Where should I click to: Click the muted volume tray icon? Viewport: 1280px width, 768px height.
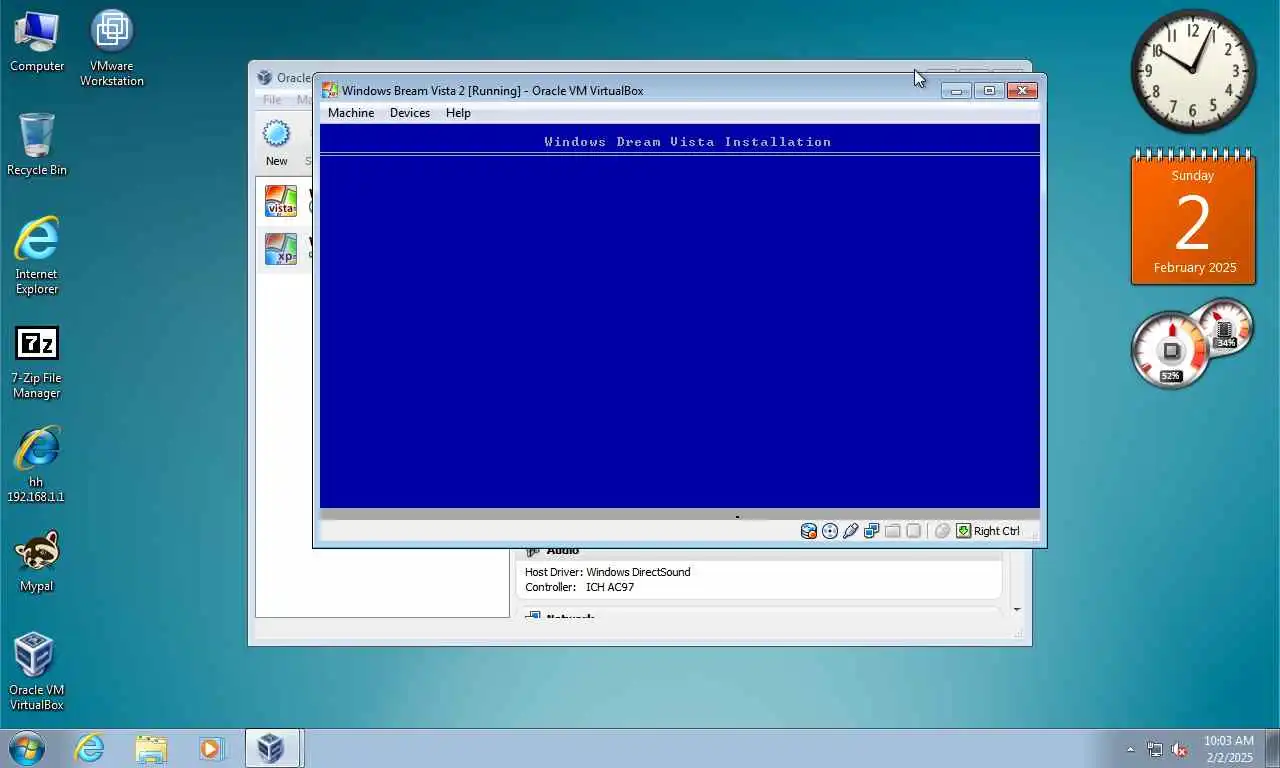[1179, 749]
